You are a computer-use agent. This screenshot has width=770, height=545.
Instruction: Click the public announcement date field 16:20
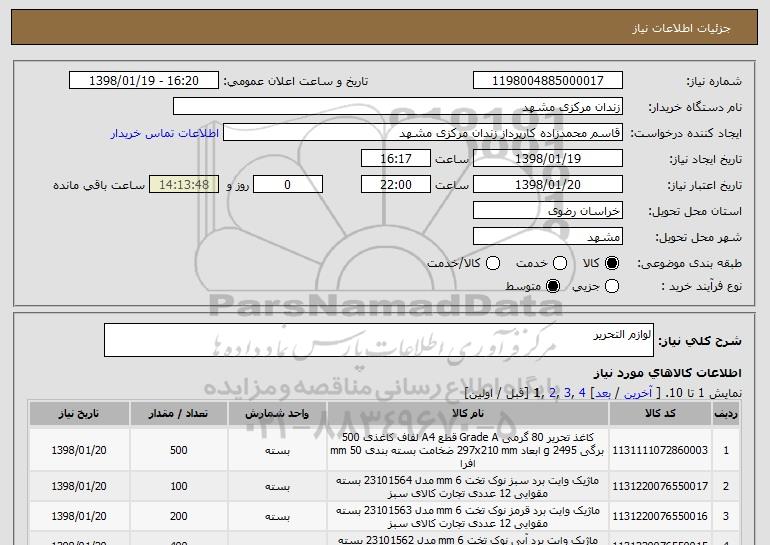[144, 80]
